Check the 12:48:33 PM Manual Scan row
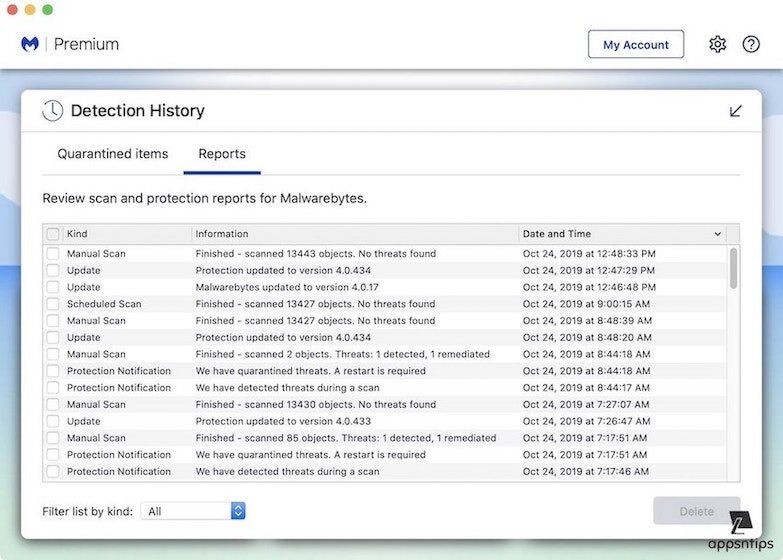The image size is (783, 560). [53, 254]
